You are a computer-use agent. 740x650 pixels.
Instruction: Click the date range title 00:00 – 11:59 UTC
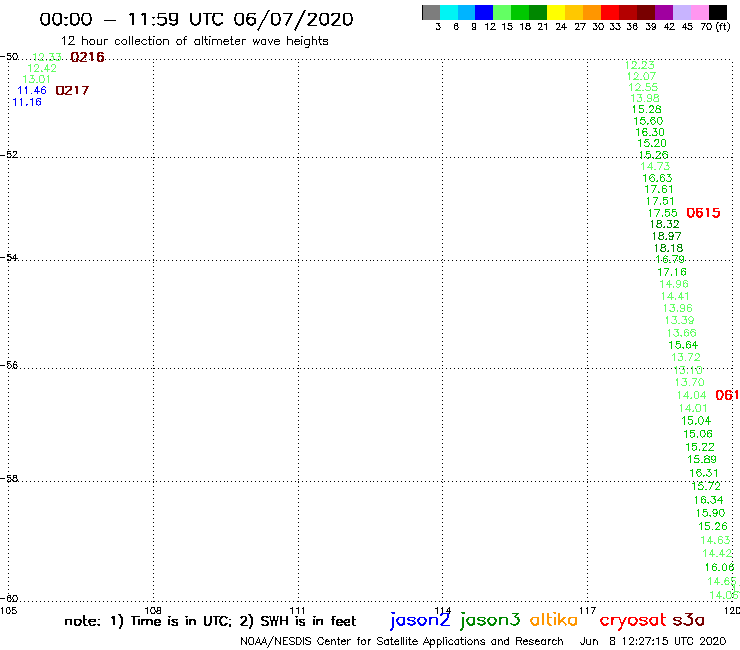pyautogui.click(x=196, y=20)
